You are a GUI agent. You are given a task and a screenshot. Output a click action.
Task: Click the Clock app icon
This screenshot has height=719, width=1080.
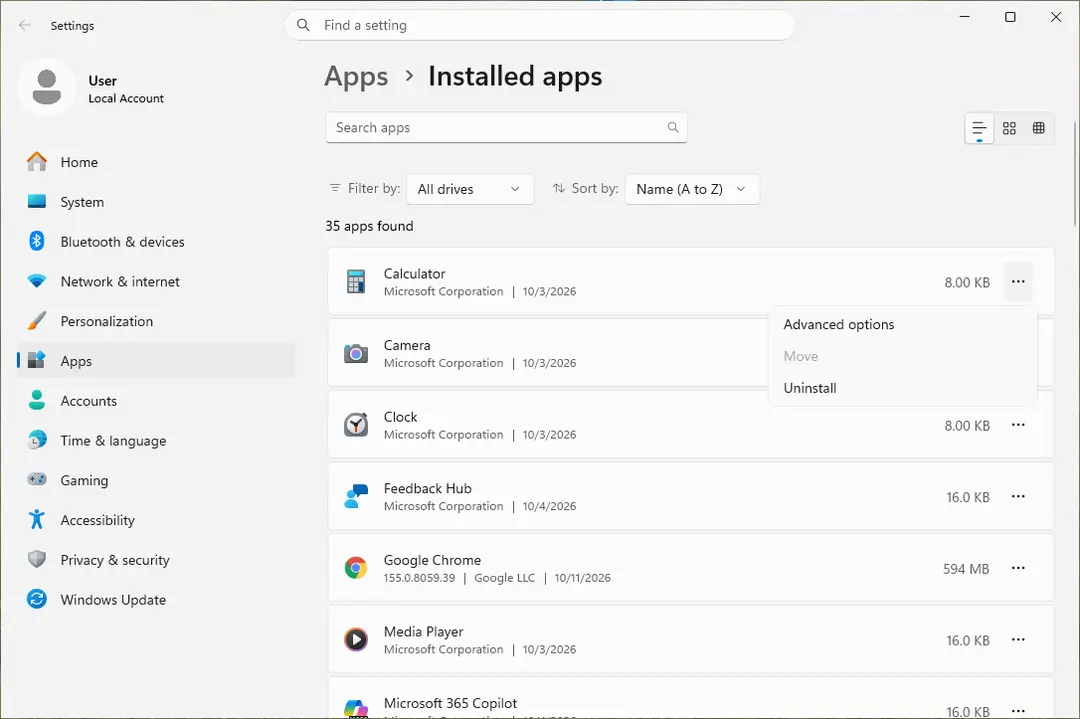point(355,425)
